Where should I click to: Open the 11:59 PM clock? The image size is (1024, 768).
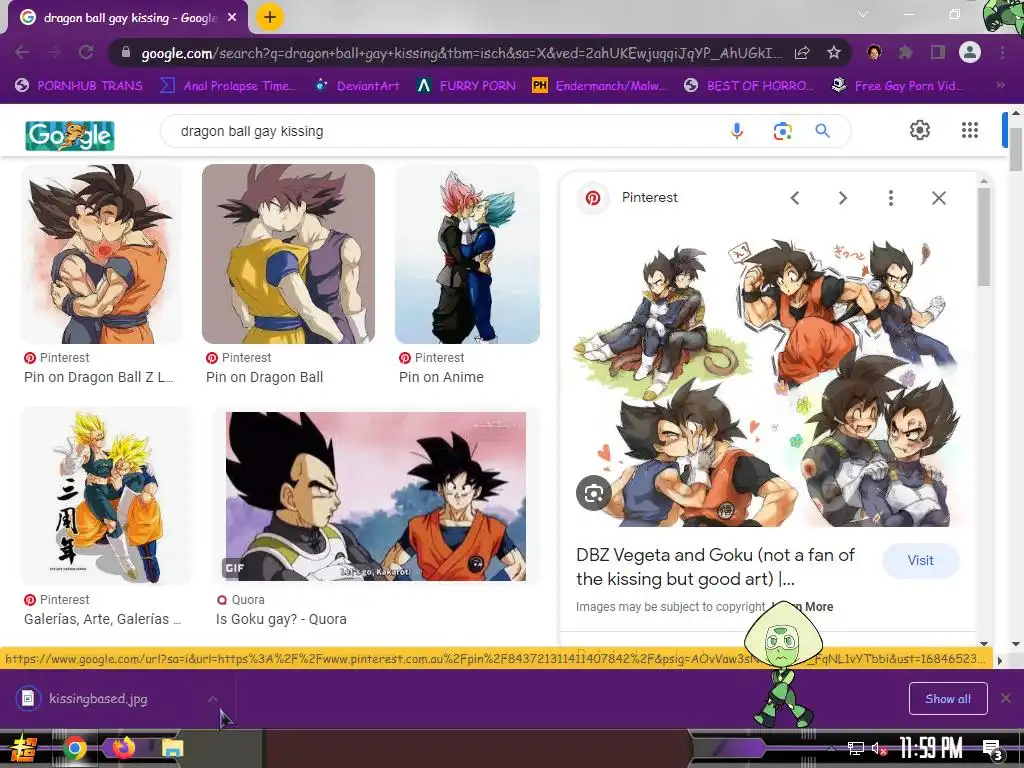[931, 748]
